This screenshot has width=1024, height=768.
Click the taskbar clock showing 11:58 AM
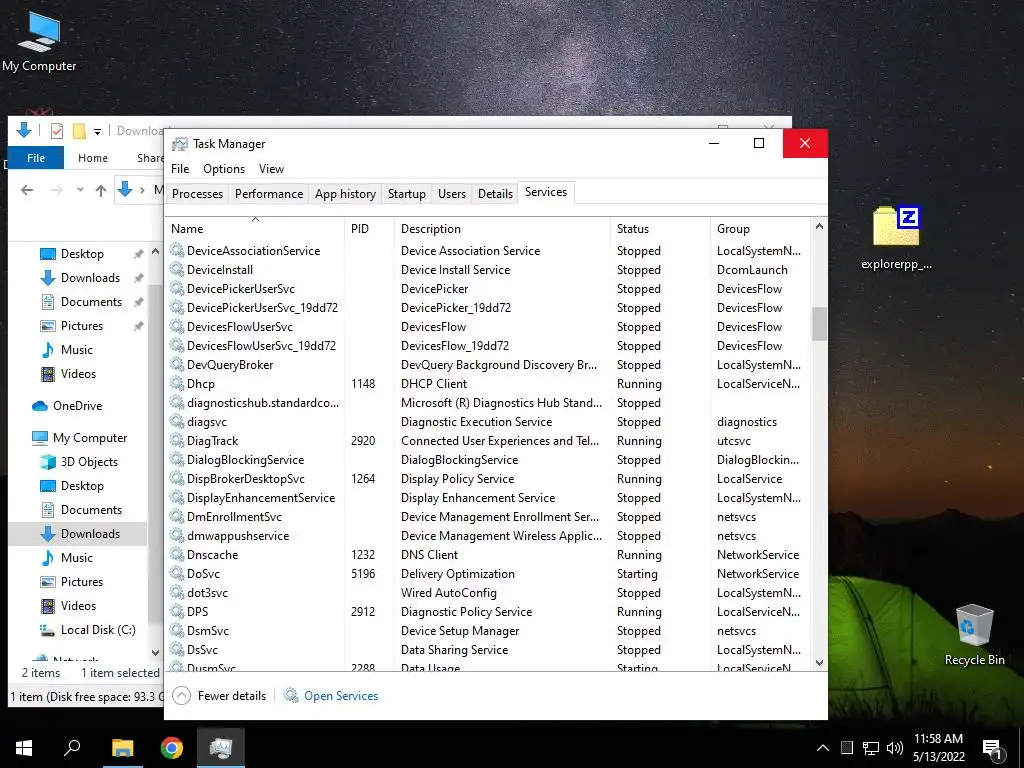(x=938, y=748)
